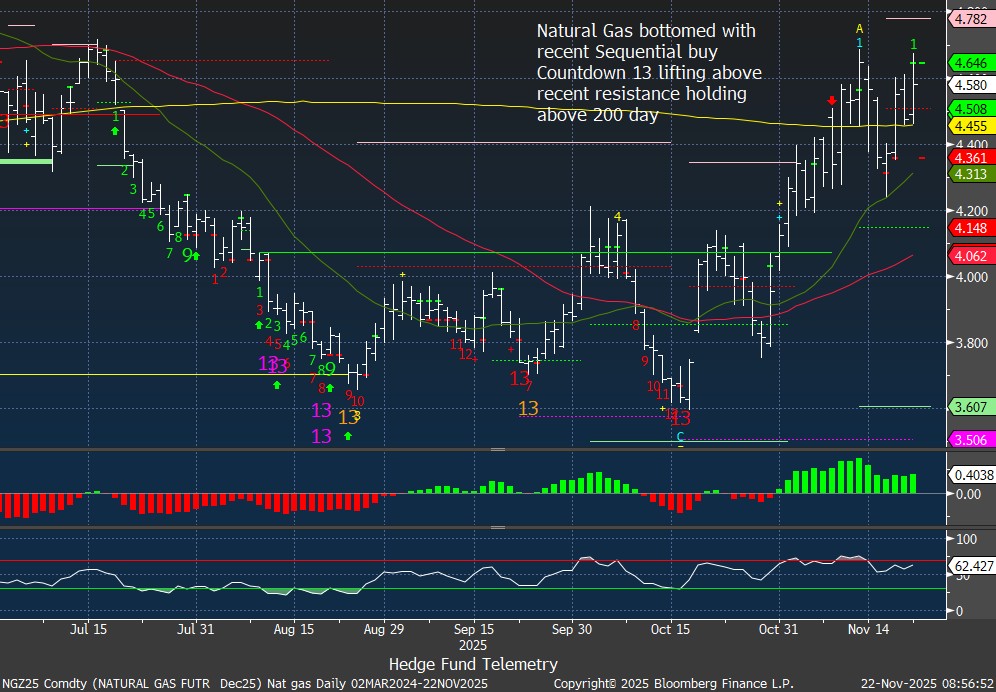Click the large green 9 in late July
The image size is (996, 692).
187,255
